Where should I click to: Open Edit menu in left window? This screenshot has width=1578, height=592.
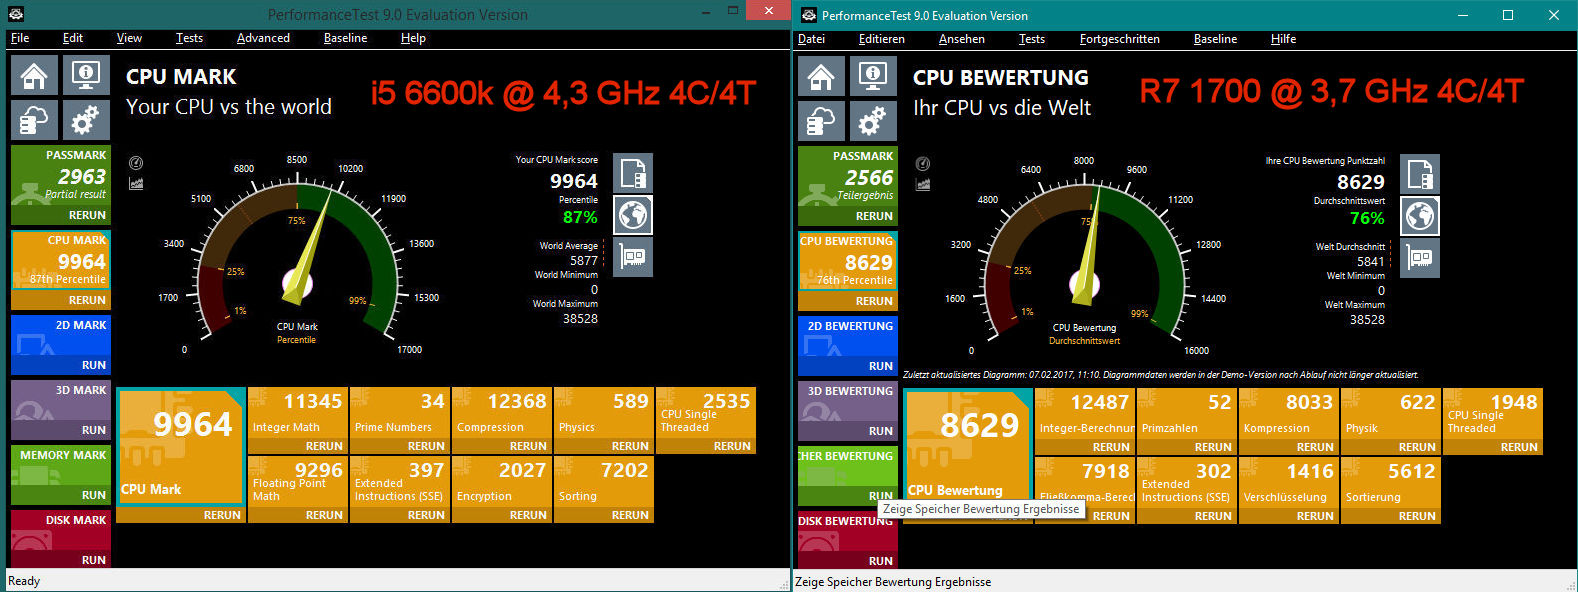(x=73, y=38)
